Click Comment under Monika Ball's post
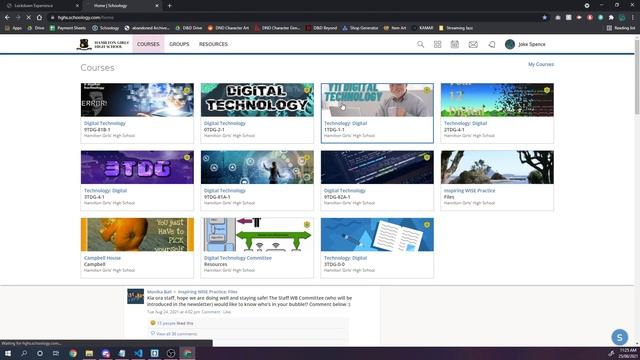This screenshot has height=360, width=640. (211, 312)
